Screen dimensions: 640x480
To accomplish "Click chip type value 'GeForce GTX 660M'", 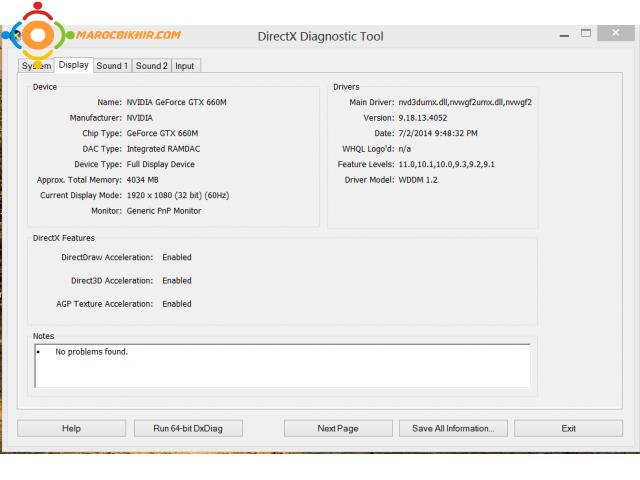I will (x=162, y=133).
